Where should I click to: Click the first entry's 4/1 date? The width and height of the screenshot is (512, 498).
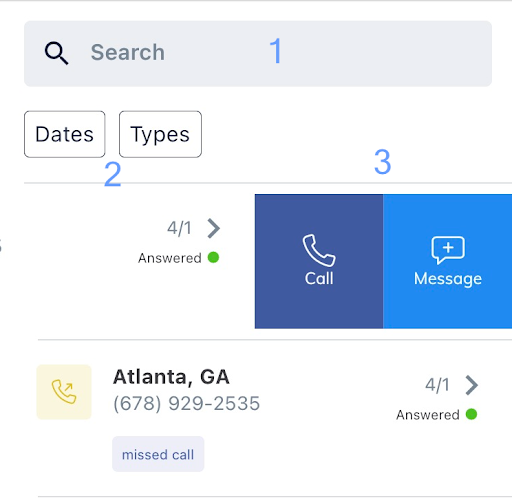[179, 228]
